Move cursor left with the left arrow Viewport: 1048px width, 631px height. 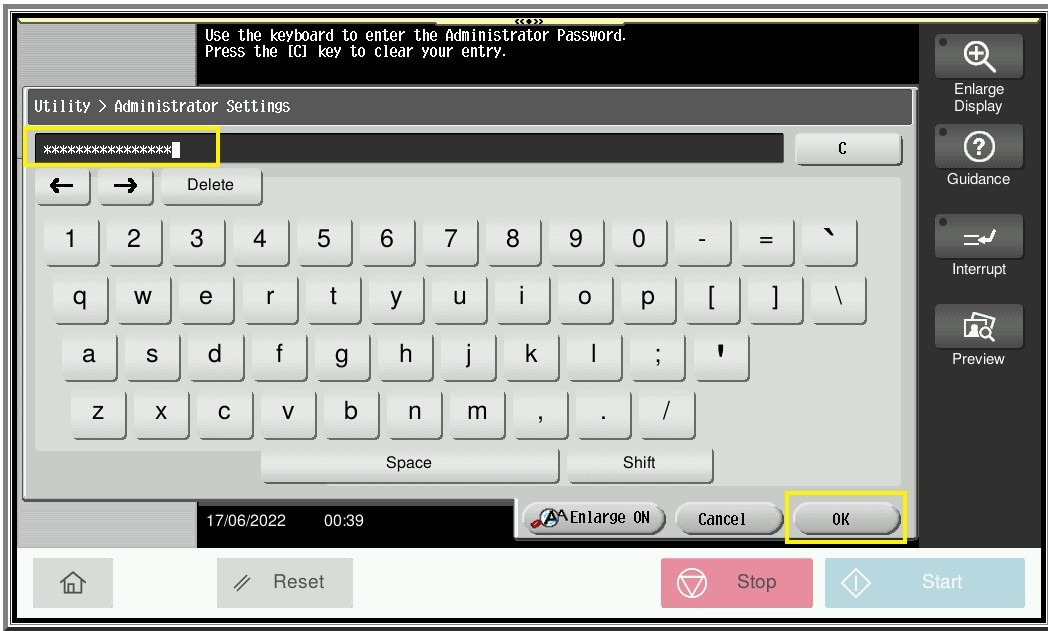(x=62, y=186)
